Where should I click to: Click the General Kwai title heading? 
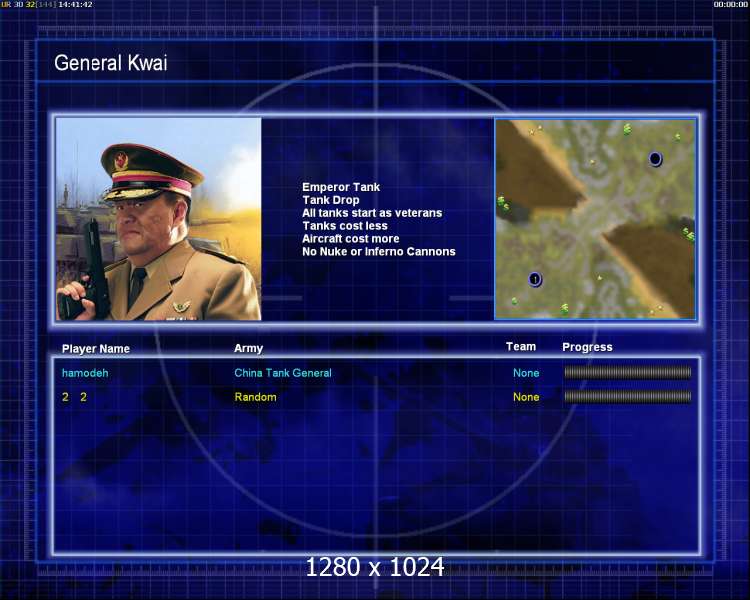[x=110, y=63]
